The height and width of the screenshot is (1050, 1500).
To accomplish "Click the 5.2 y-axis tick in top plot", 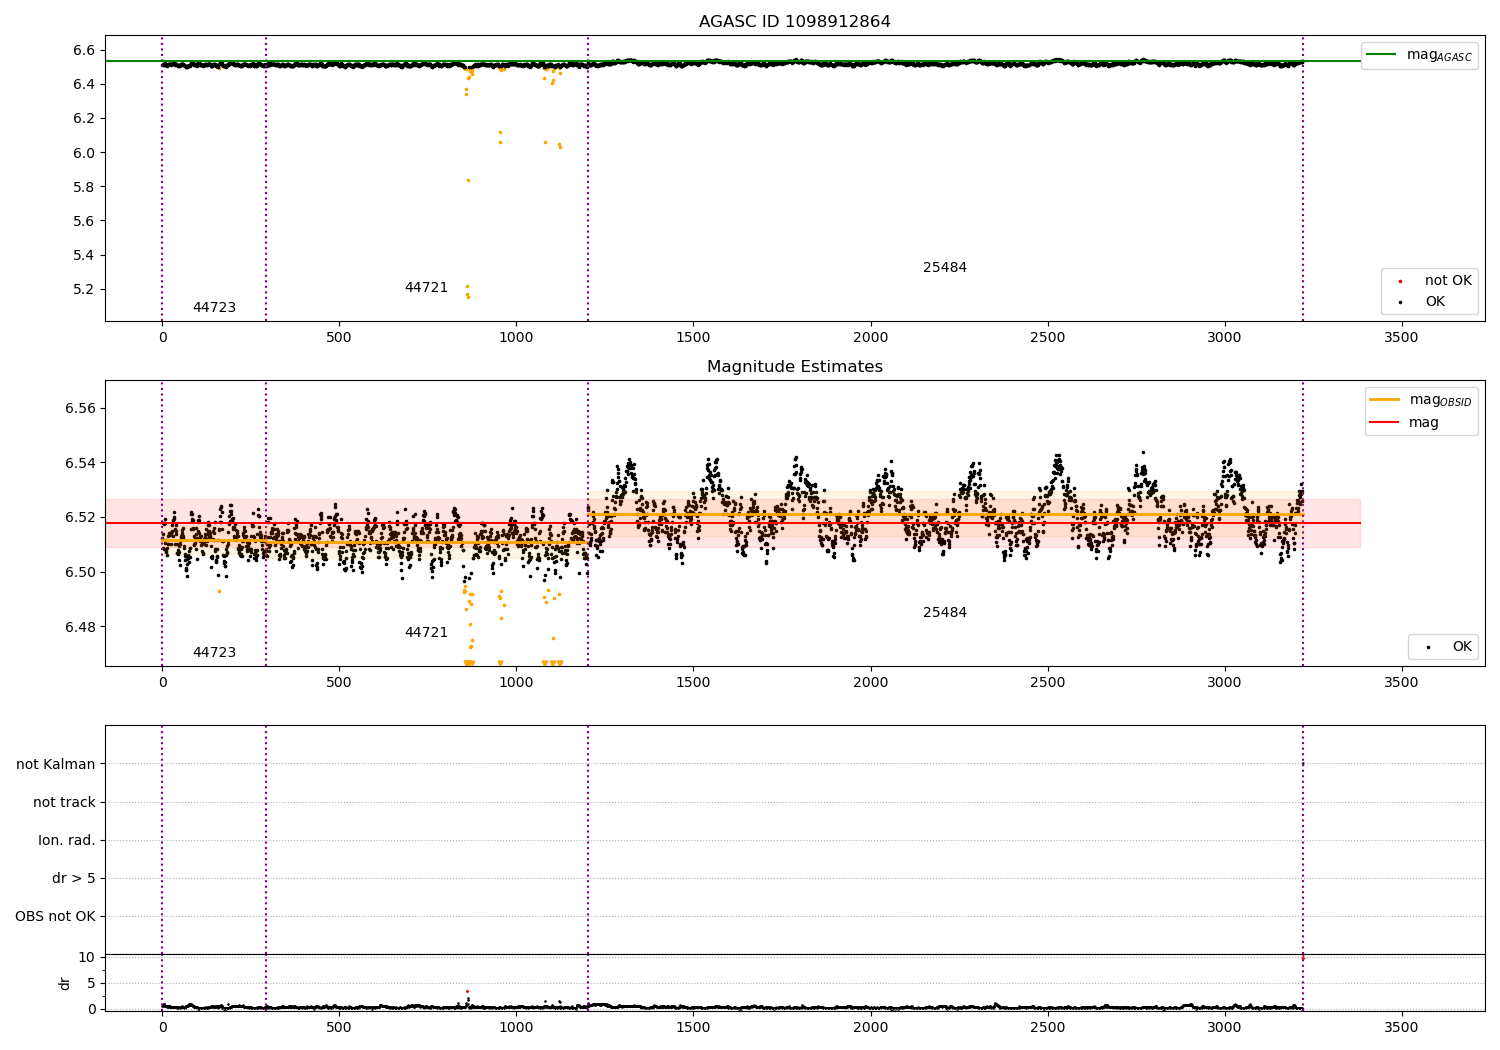I will coord(84,290).
